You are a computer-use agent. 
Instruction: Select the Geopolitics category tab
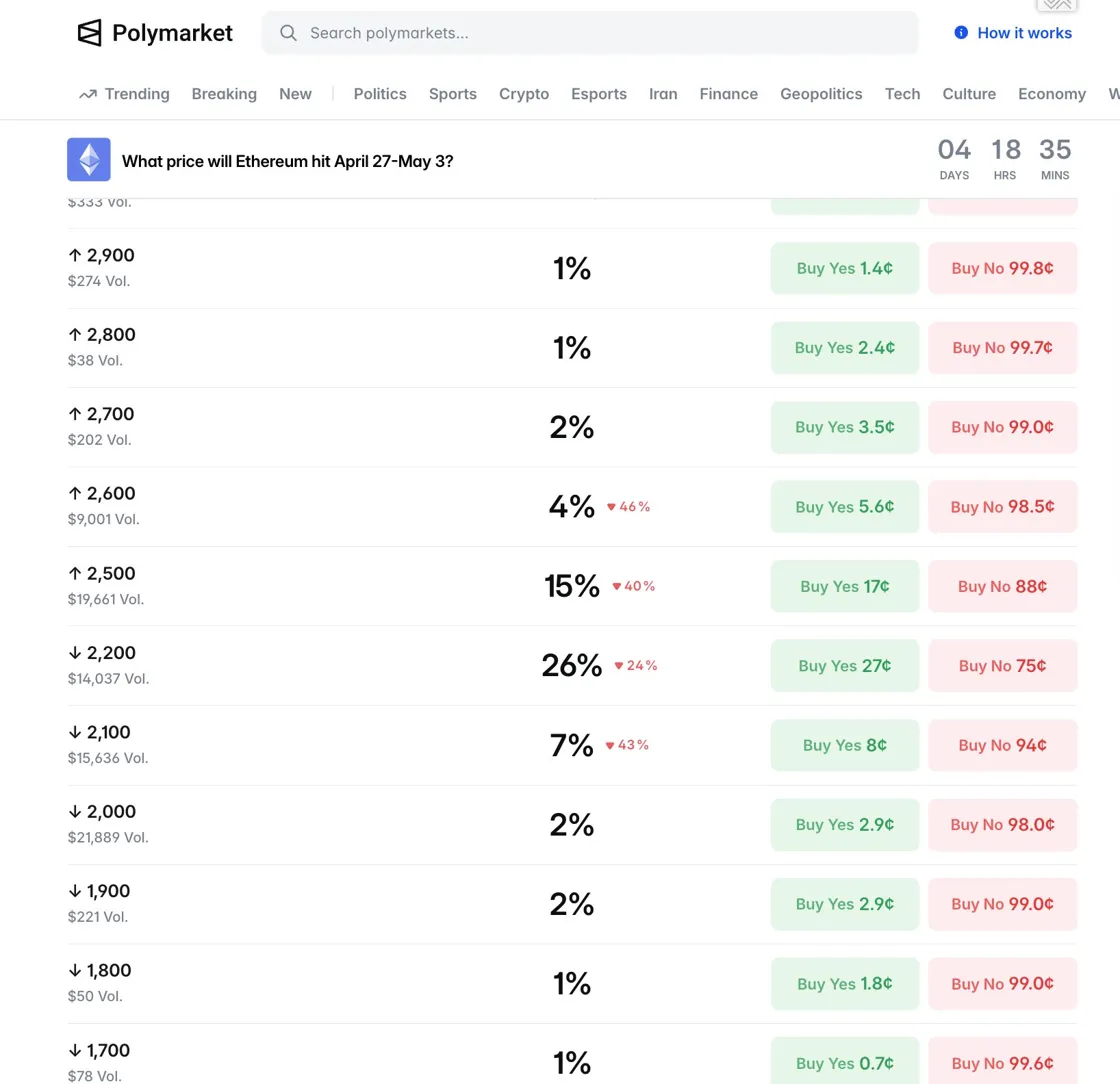tap(821, 94)
